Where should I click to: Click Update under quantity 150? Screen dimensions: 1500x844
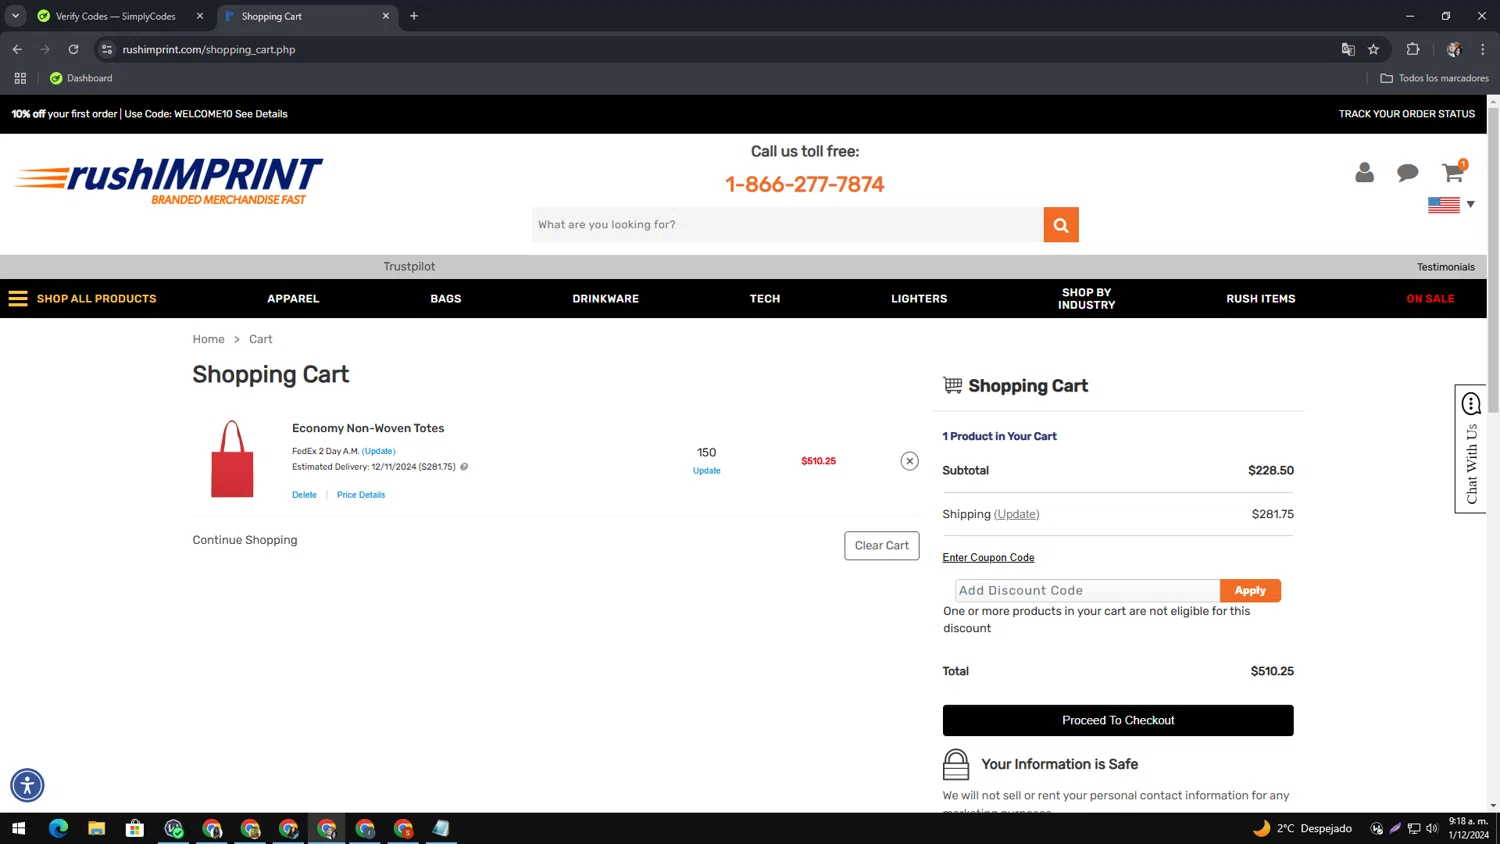click(706, 471)
